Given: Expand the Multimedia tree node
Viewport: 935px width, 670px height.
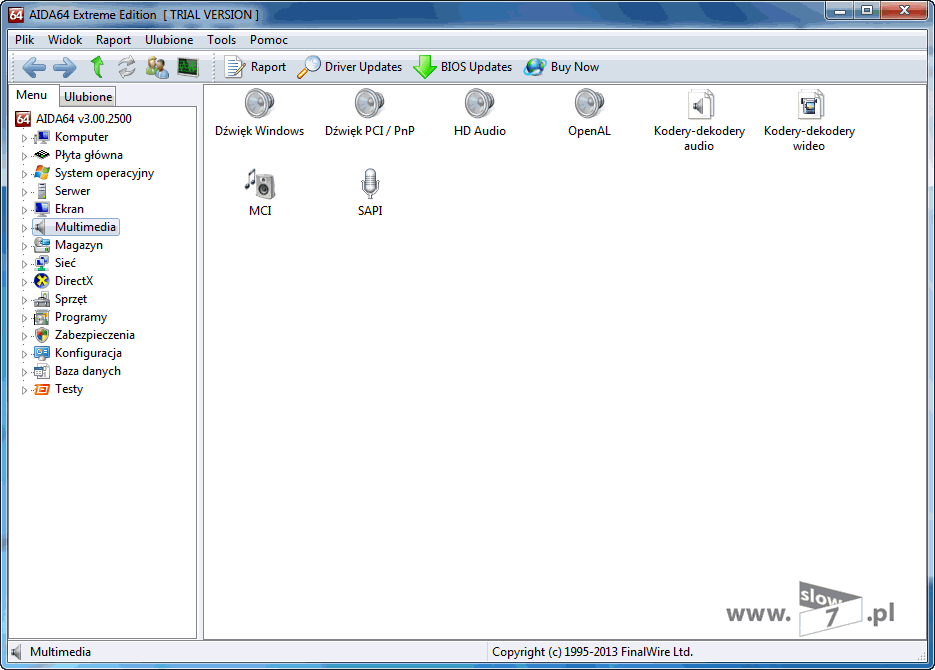Looking at the screenshot, I should (x=24, y=228).
